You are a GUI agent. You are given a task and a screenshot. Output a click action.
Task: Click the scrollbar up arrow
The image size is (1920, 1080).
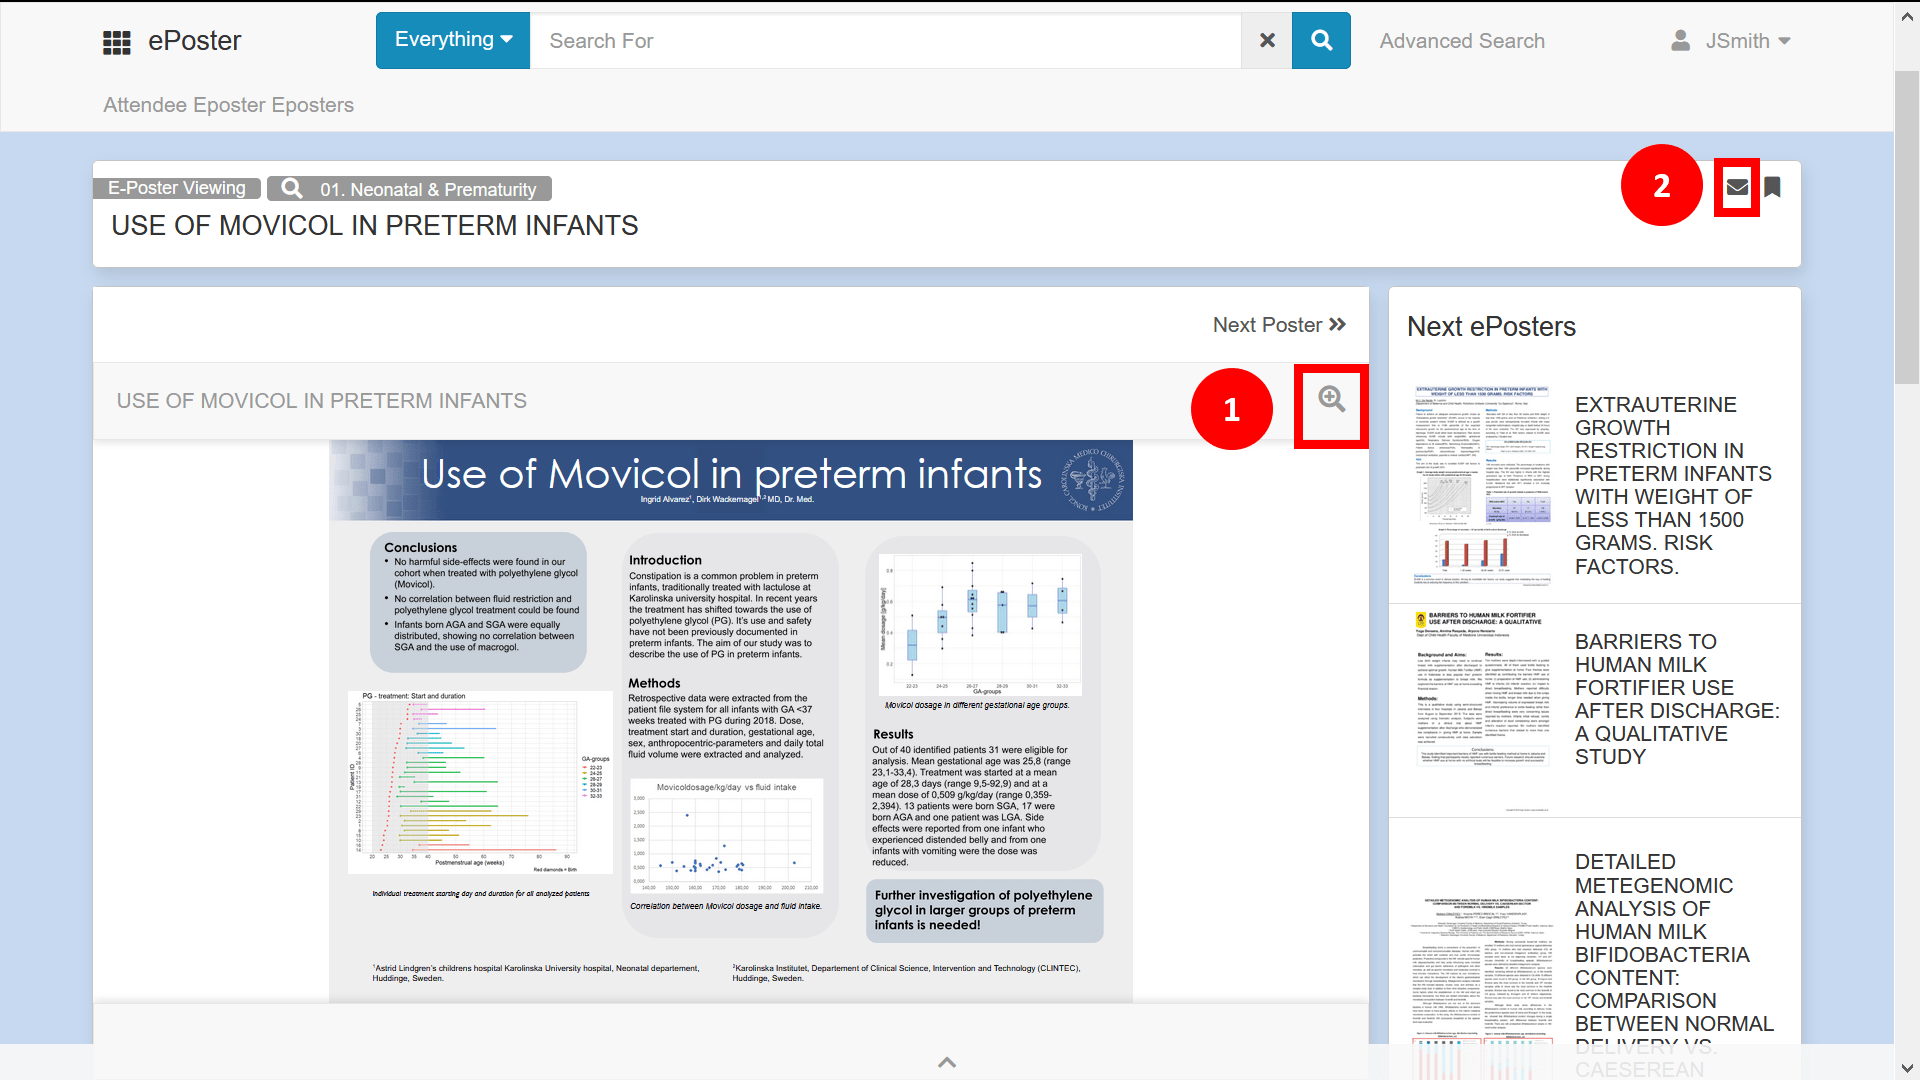[x=1907, y=16]
